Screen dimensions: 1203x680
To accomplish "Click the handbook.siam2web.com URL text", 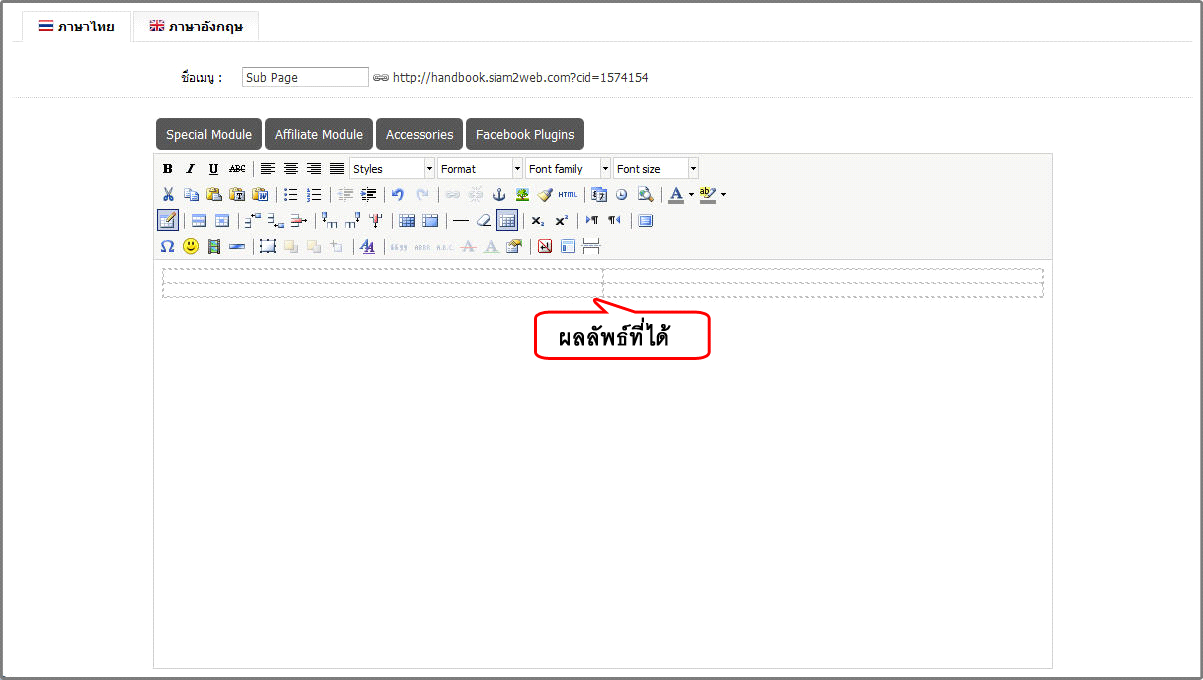I will point(520,77).
